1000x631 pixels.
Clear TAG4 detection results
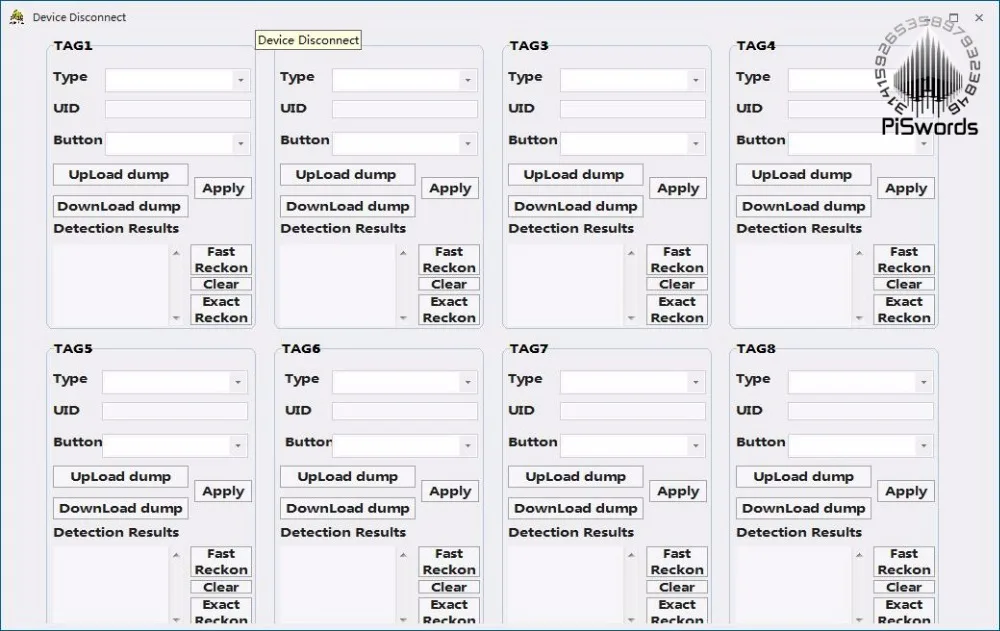[904, 285]
